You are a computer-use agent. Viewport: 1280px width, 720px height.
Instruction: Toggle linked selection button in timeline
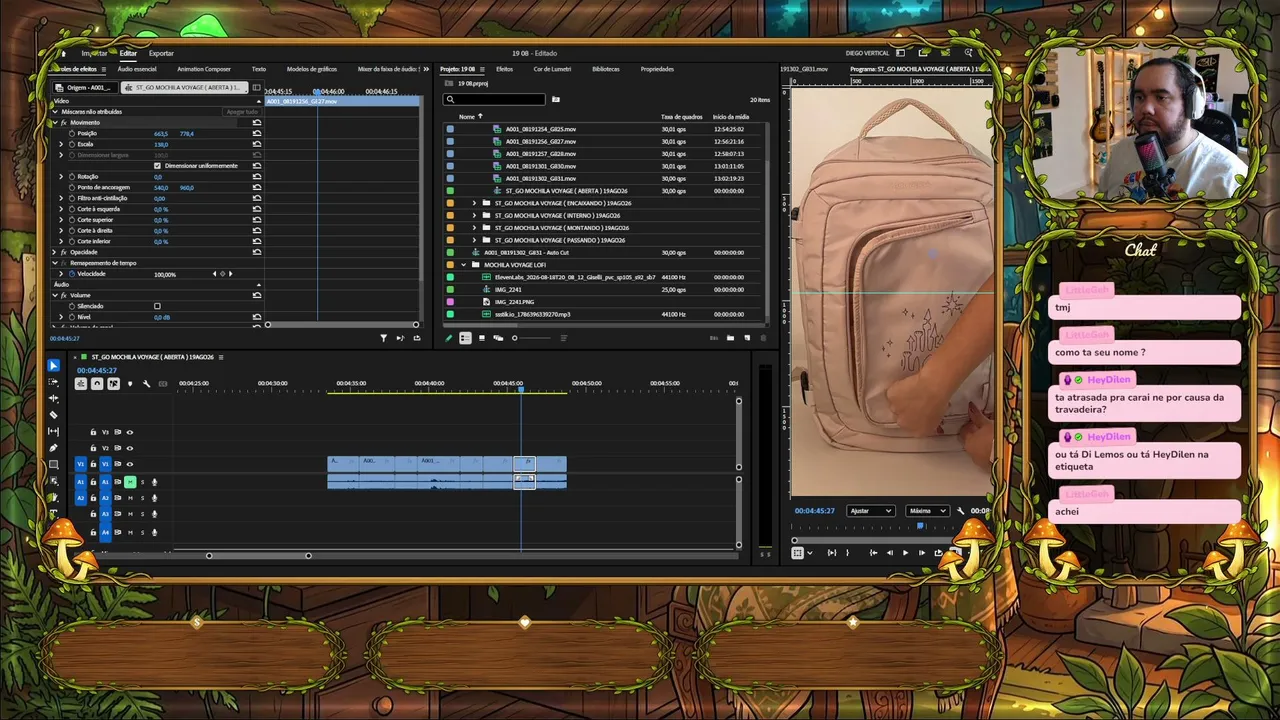tap(113, 384)
